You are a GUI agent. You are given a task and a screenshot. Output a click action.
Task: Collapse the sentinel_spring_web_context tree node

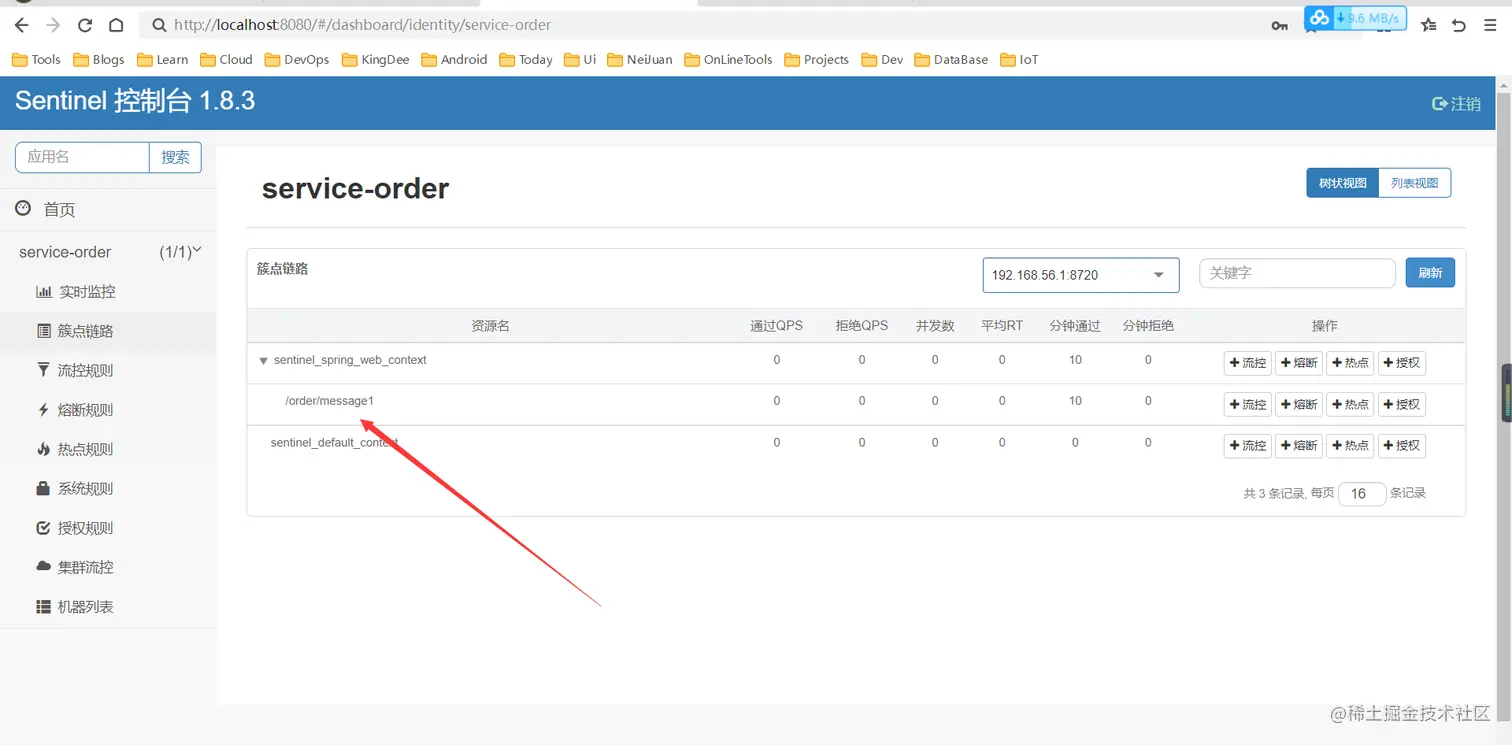point(263,361)
